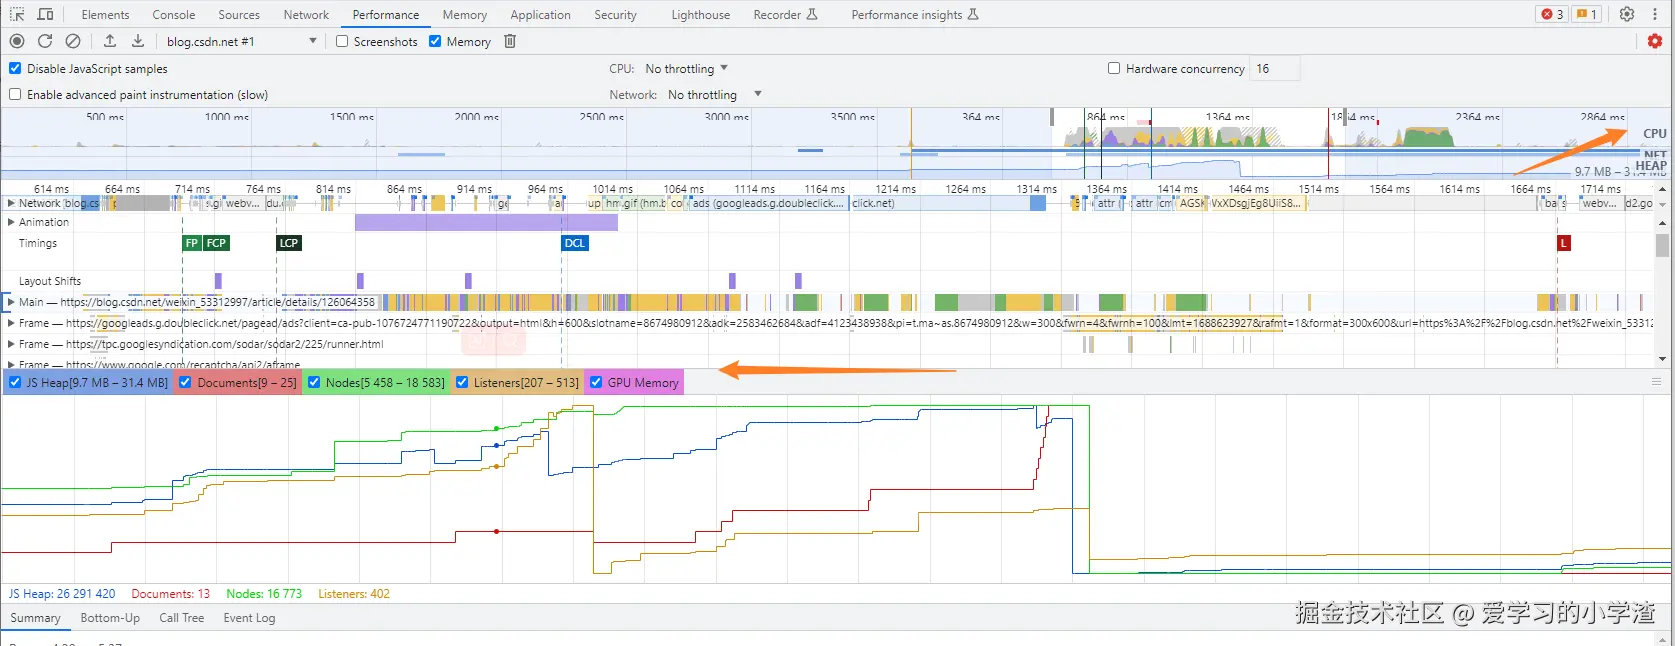The height and width of the screenshot is (646, 1675).
Task: Click the memory panel hamburger handle icon
Action: tap(1656, 382)
